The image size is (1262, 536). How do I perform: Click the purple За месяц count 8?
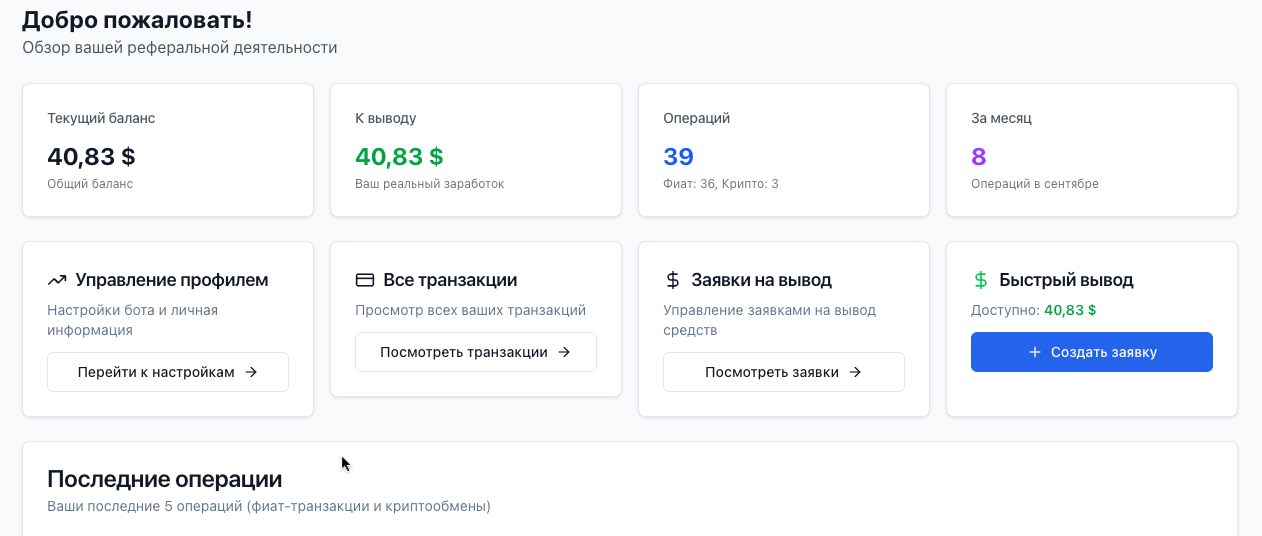point(978,156)
